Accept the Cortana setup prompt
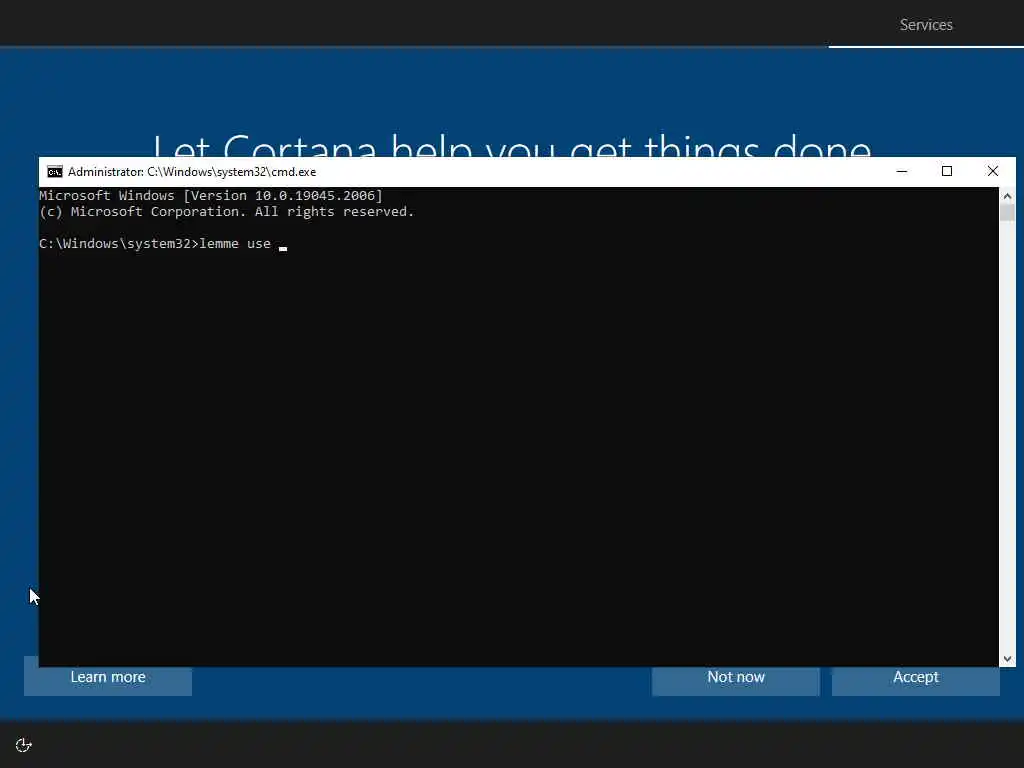Screen dimensions: 1024x768 pyautogui.click(x=916, y=677)
